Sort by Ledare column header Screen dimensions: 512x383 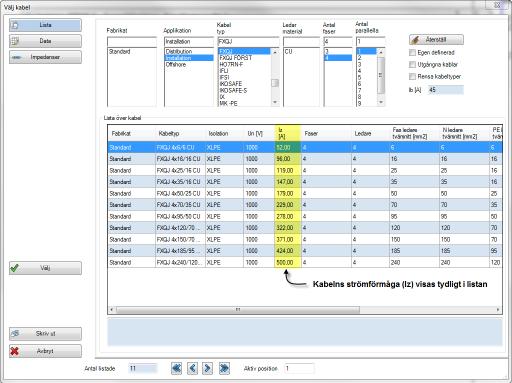(x=370, y=133)
